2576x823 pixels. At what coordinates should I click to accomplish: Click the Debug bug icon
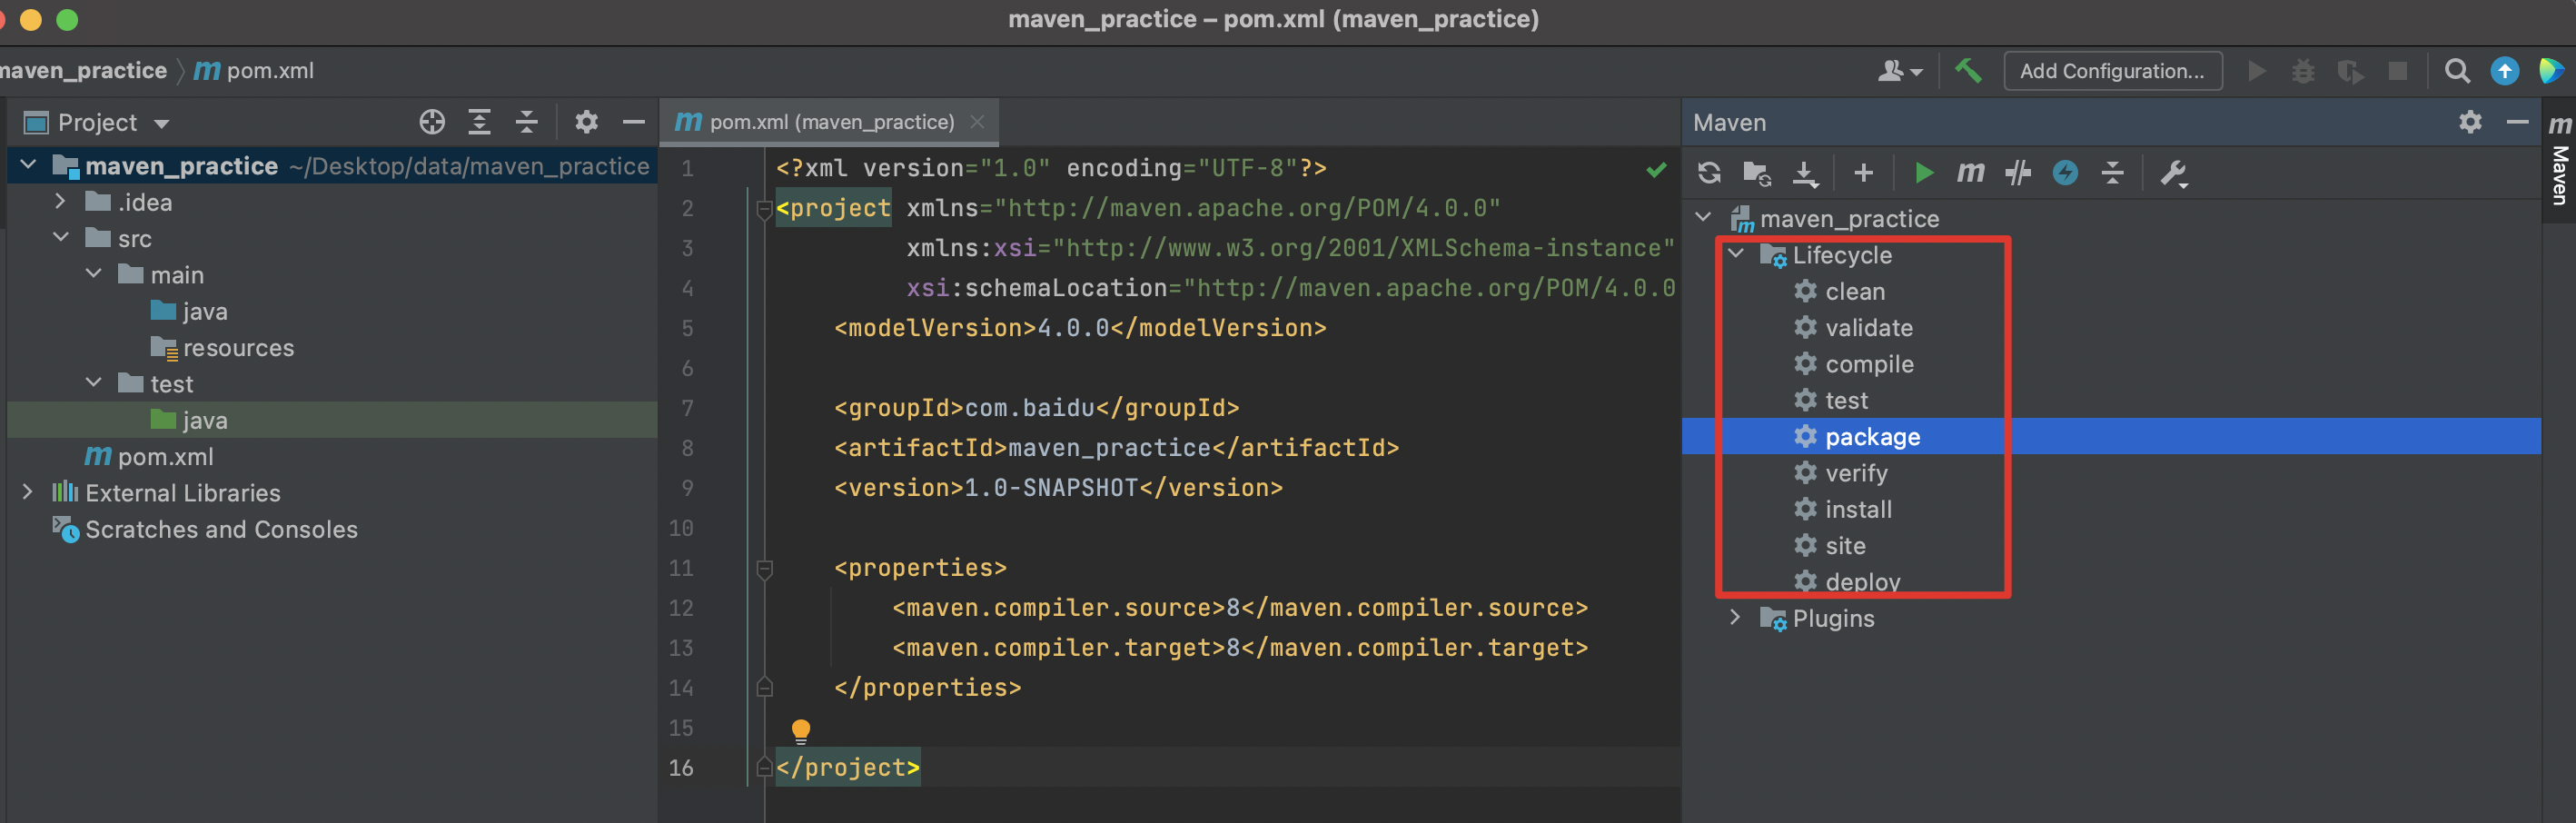[2303, 71]
